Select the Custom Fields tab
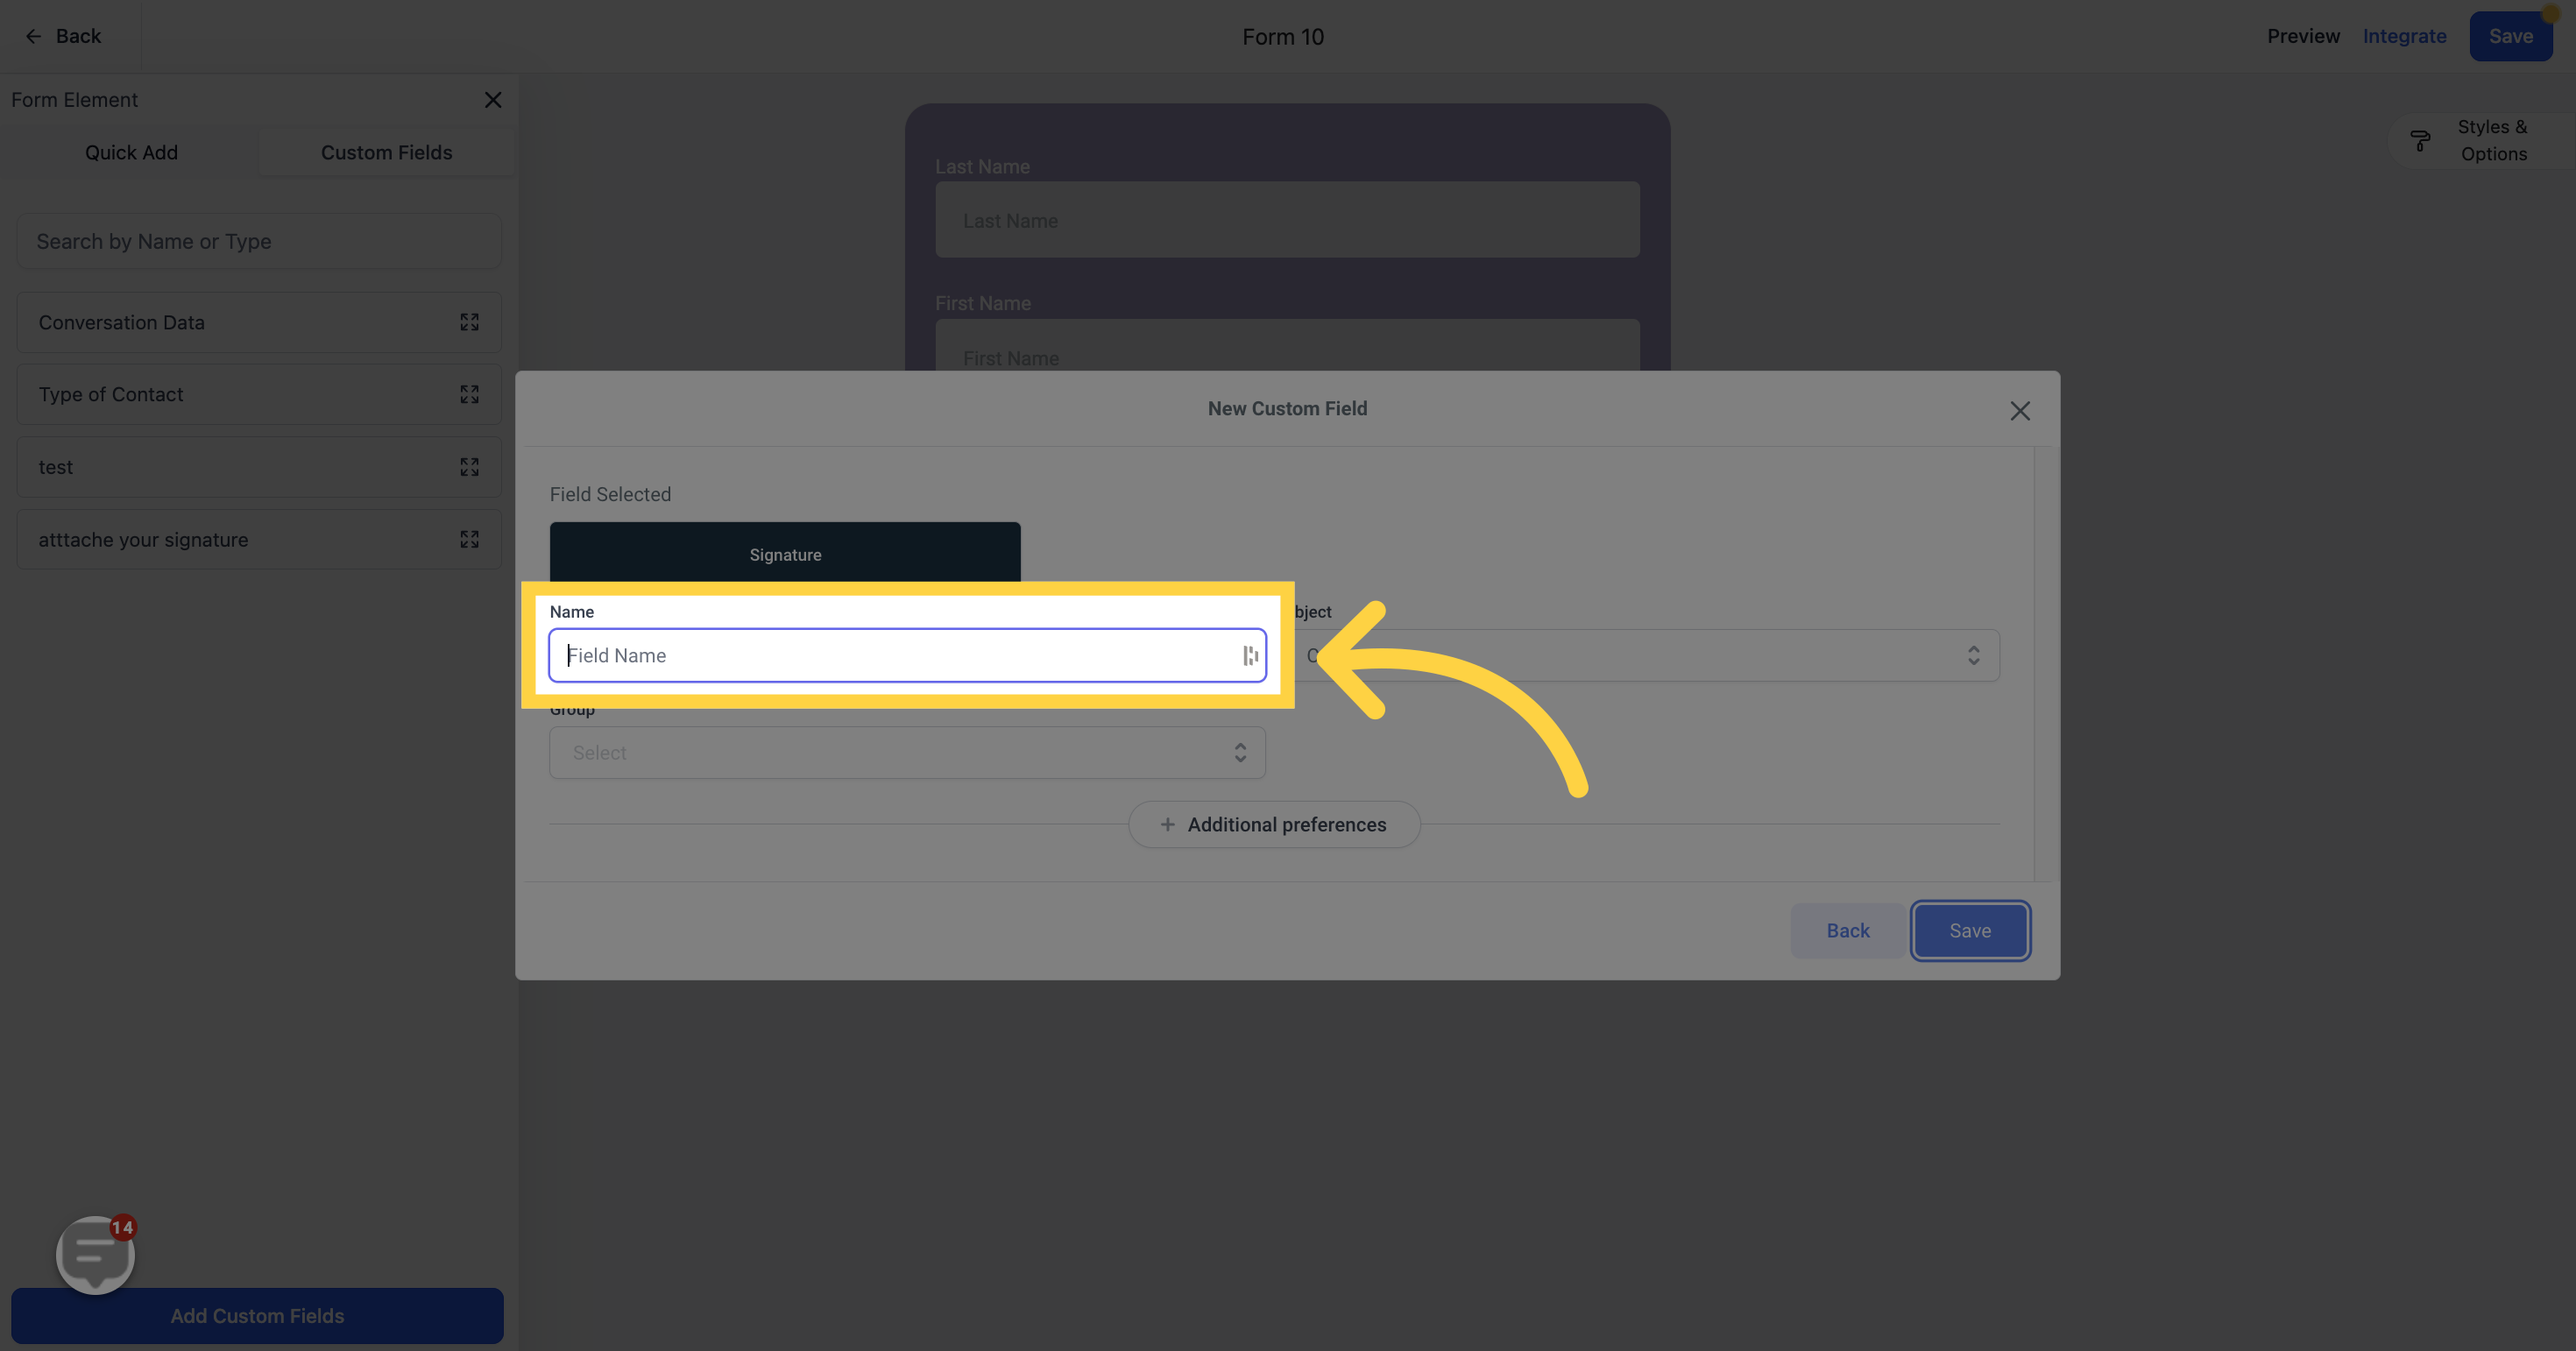Image resolution: width=2576 pixels, height=1351 pixels. point(386,152)
